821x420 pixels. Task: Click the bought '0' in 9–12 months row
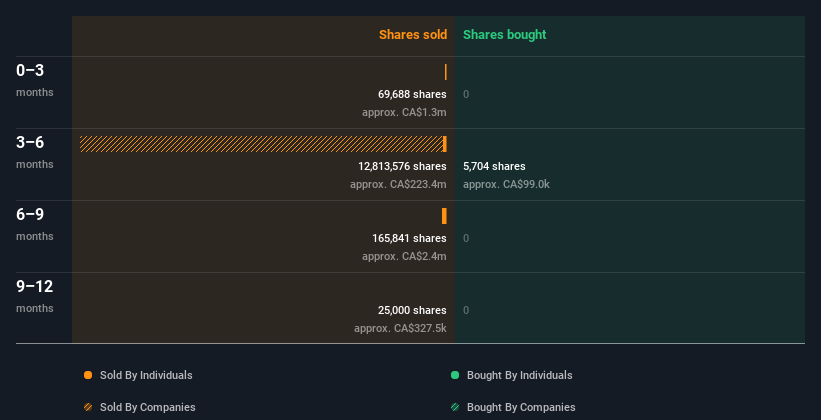click(466, 310)
